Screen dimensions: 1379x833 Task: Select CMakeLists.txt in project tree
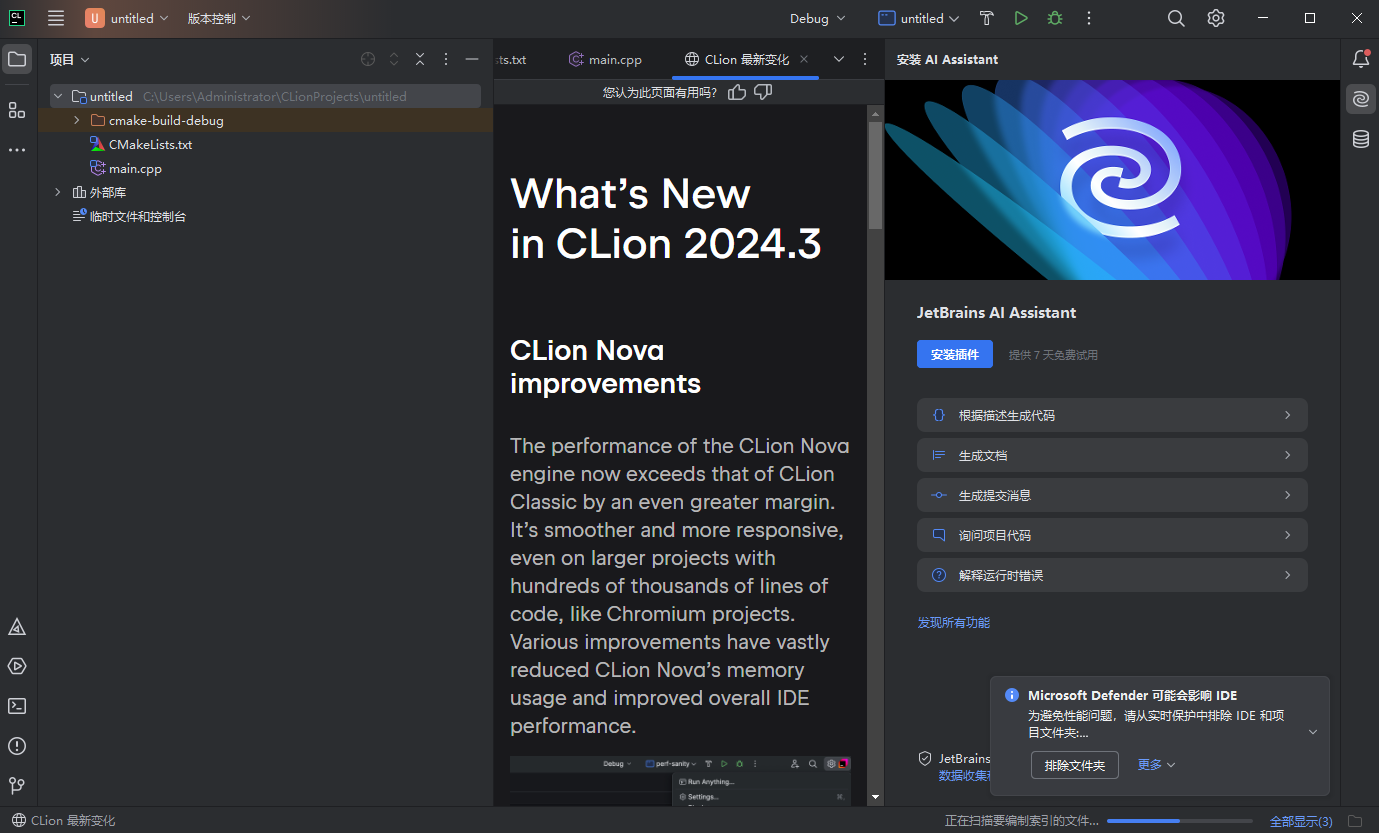point(150,144)
